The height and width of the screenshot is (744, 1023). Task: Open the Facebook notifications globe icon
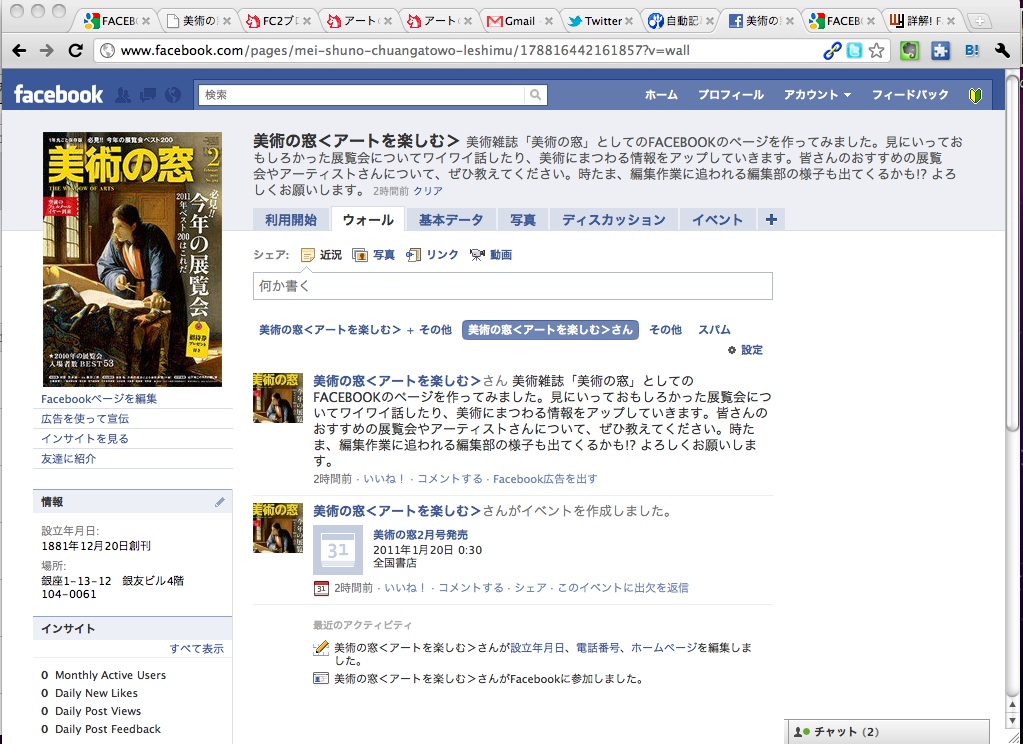click(x=172, y=95)
